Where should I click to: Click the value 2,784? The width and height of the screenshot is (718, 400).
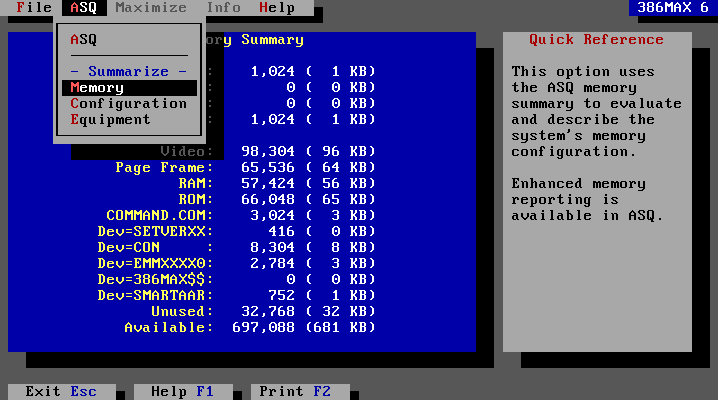(x=272, y=264)
